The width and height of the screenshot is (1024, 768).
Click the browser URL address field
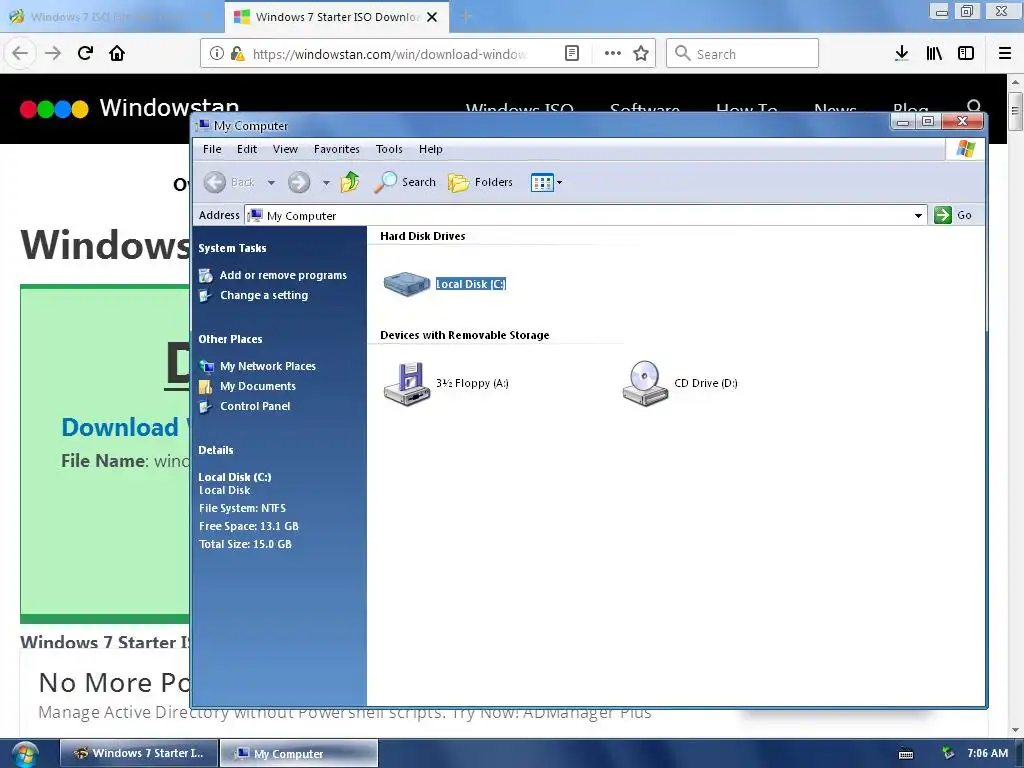point(390,54)
